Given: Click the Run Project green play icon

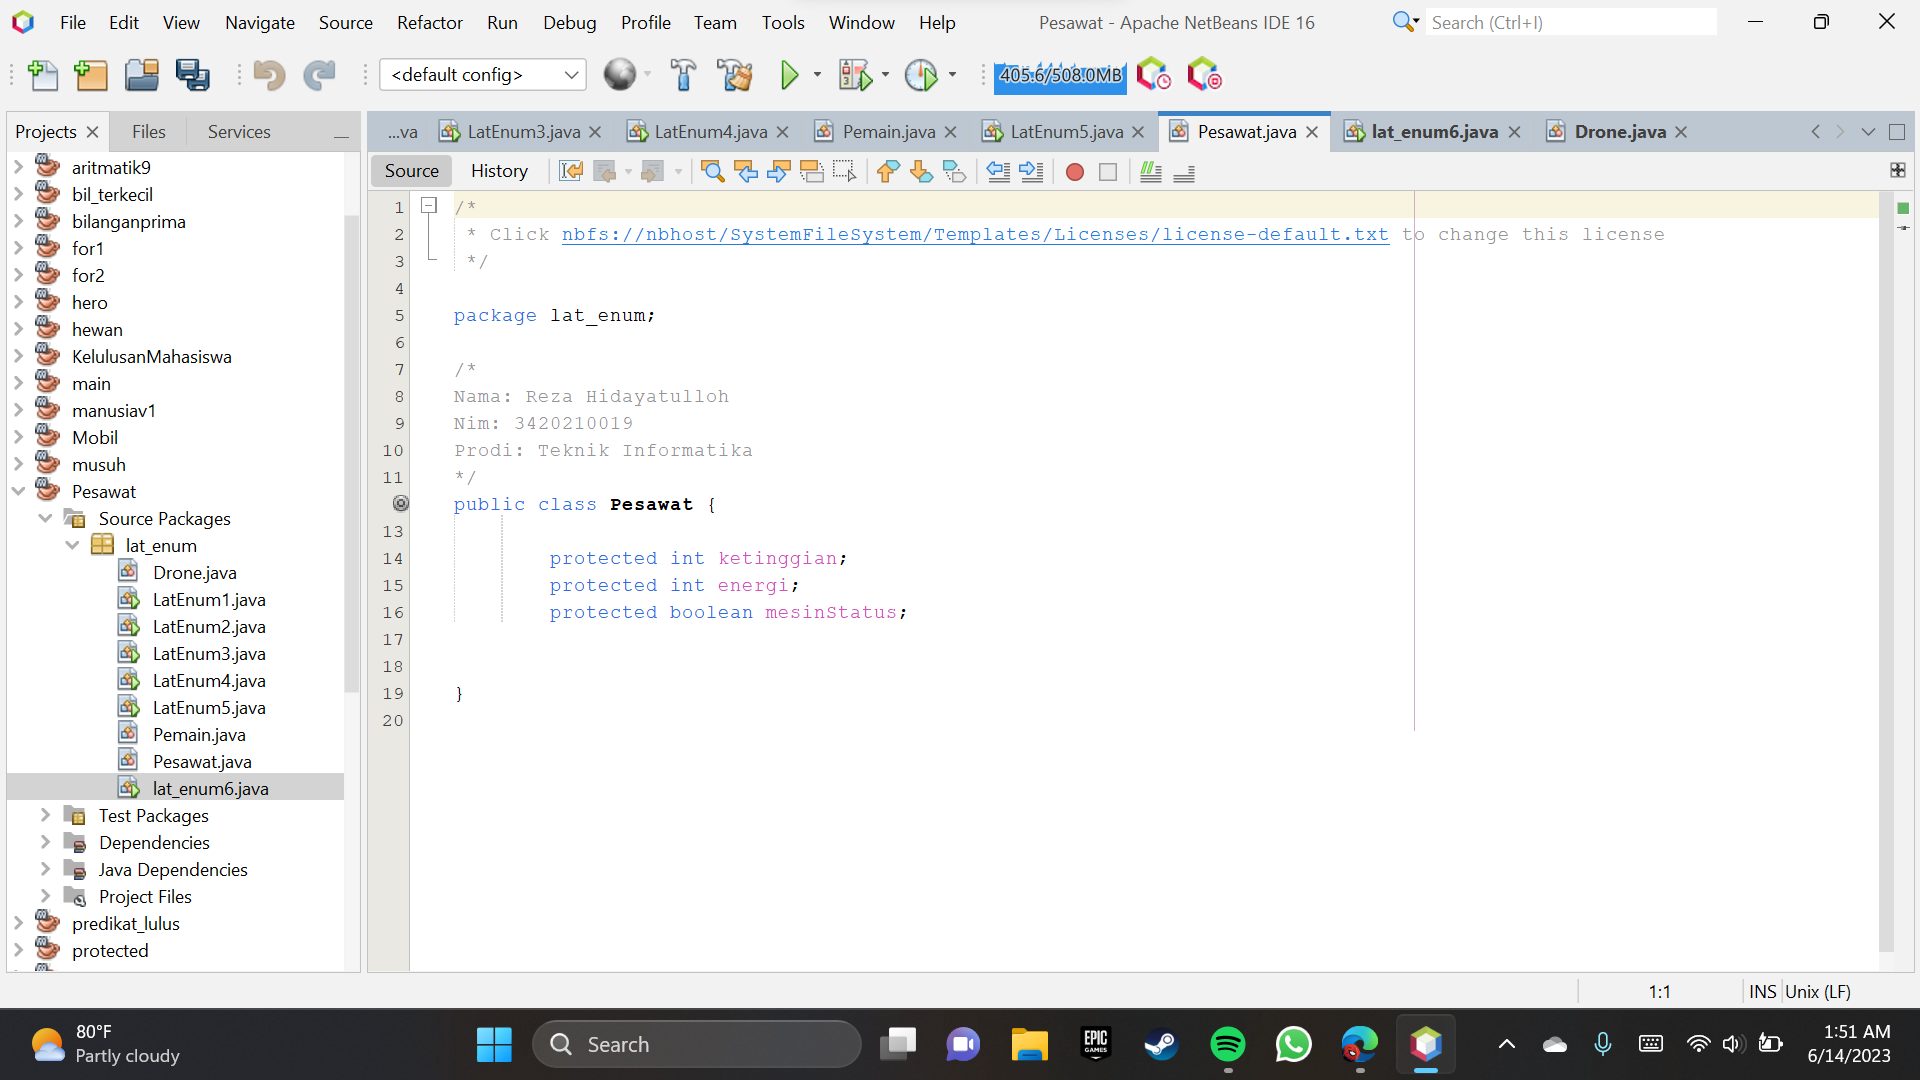Looking at the screenshot, I should click(789, 75).
